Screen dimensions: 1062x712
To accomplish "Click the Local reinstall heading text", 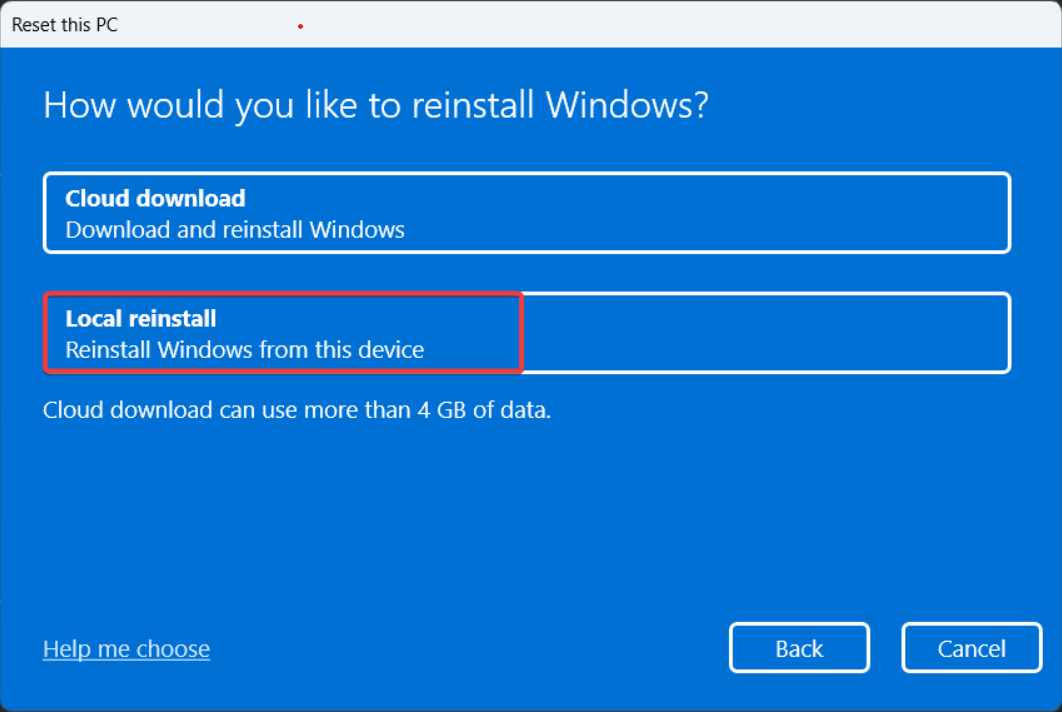I will click(140, 318).
